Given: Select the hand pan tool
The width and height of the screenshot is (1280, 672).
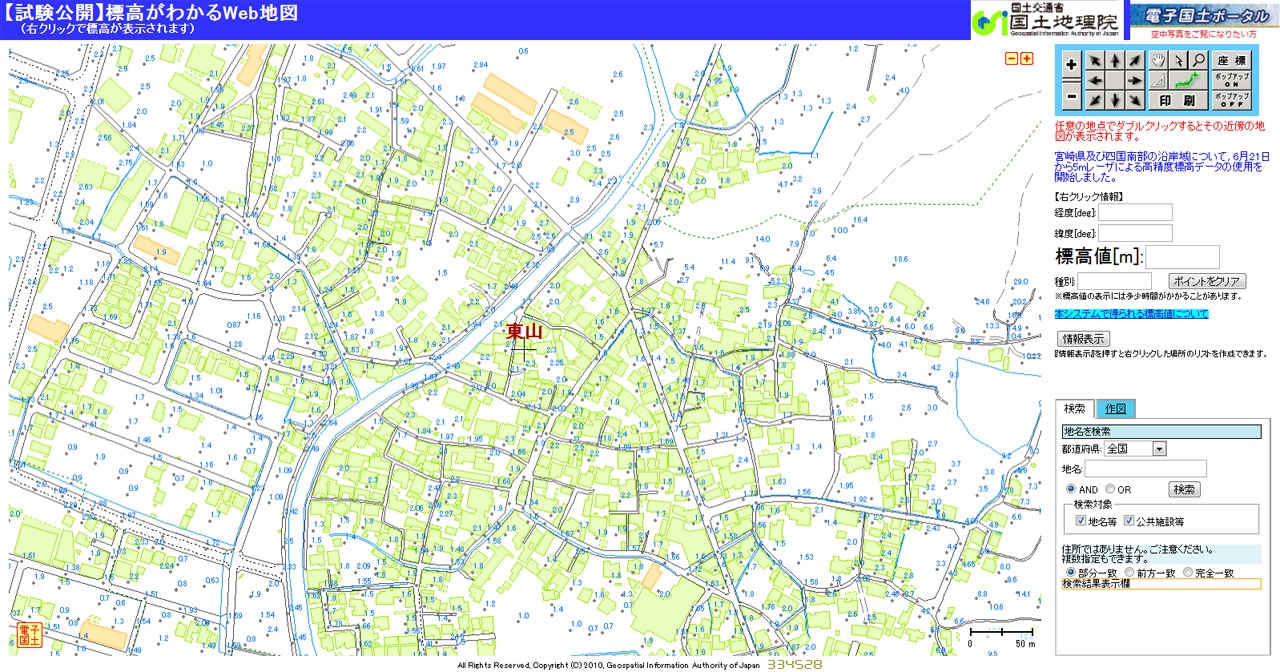Looking at the screenshot, I should click(1157, 61).
